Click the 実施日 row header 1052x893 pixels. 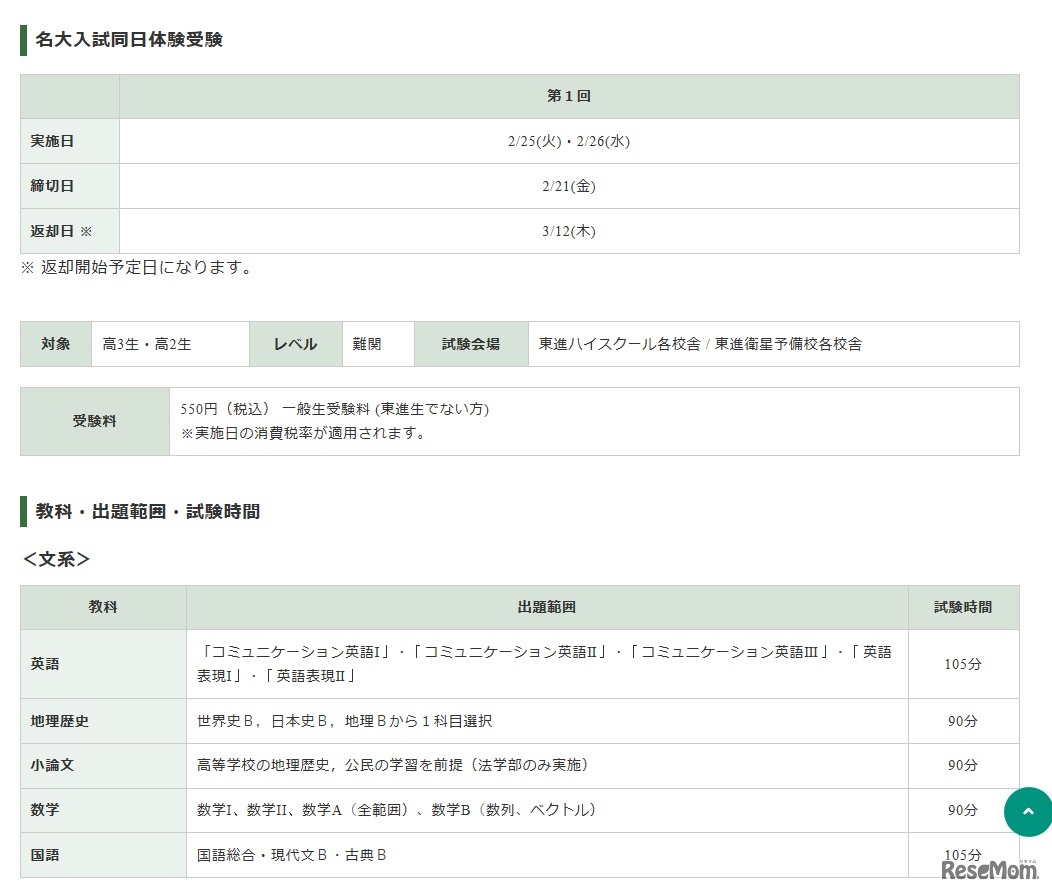(x=51, y=141)
